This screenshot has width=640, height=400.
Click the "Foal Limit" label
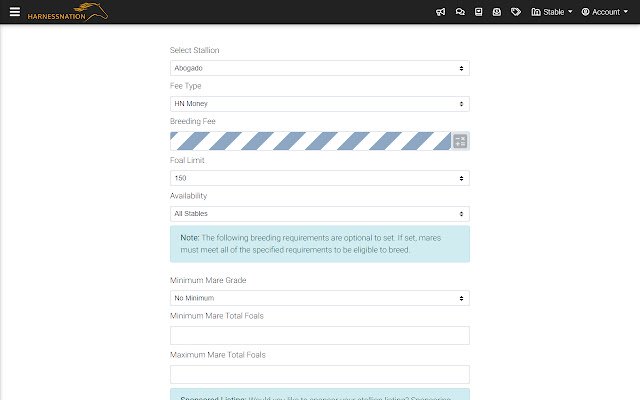pos(187,160)
